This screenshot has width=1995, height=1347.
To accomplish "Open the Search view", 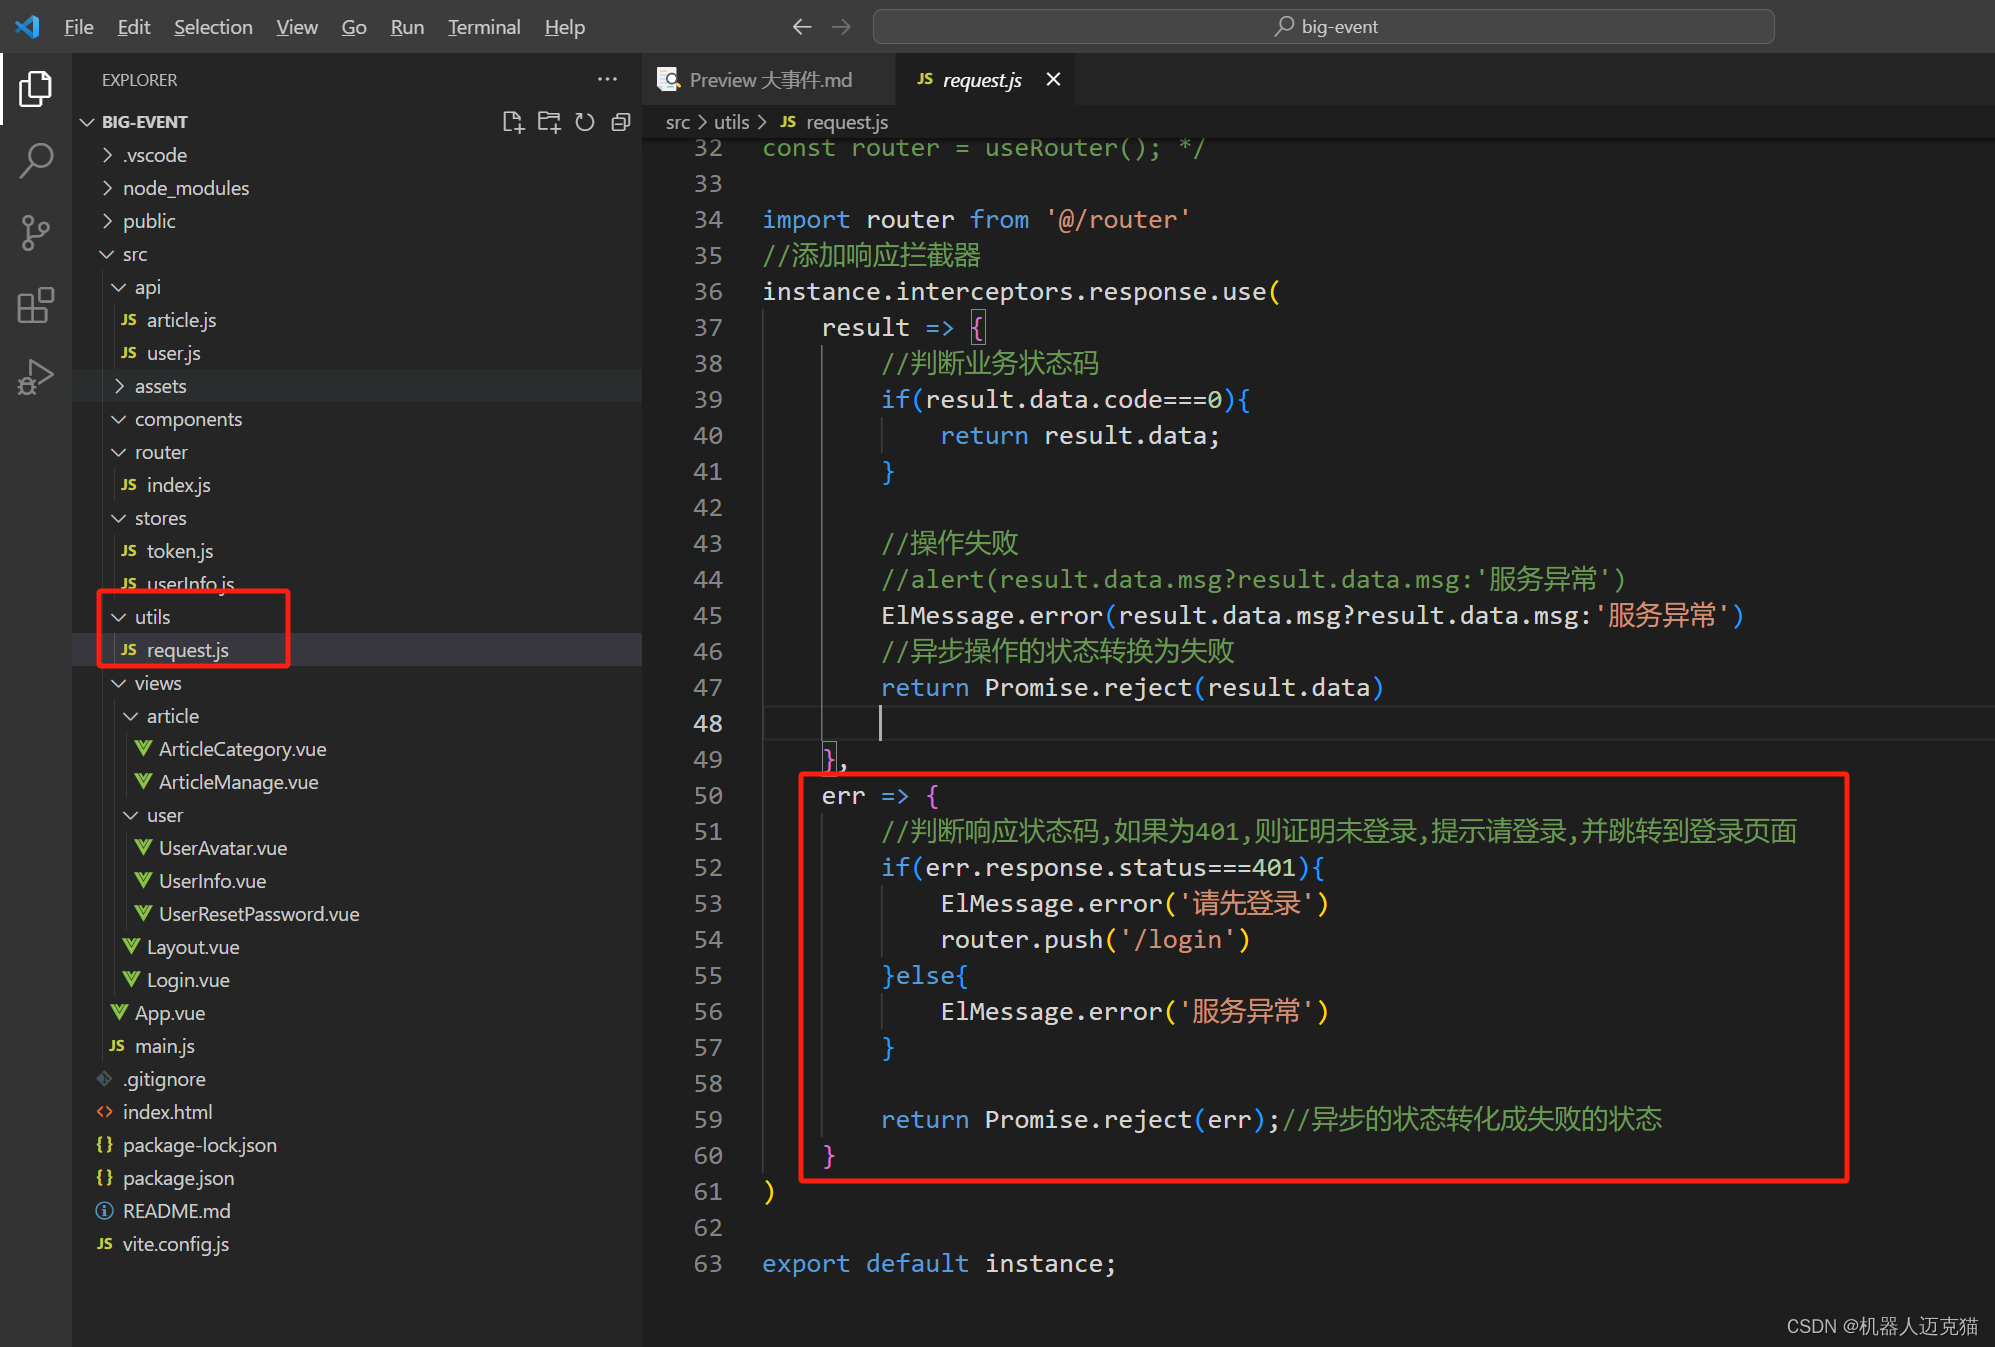I will tap(36, 160).
